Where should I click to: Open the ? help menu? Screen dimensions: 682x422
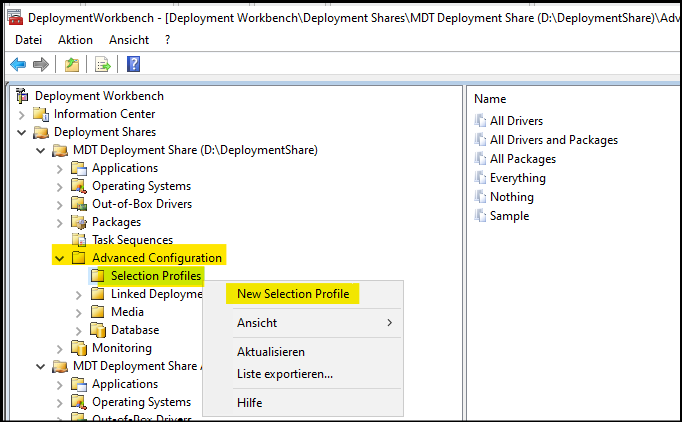167,40
